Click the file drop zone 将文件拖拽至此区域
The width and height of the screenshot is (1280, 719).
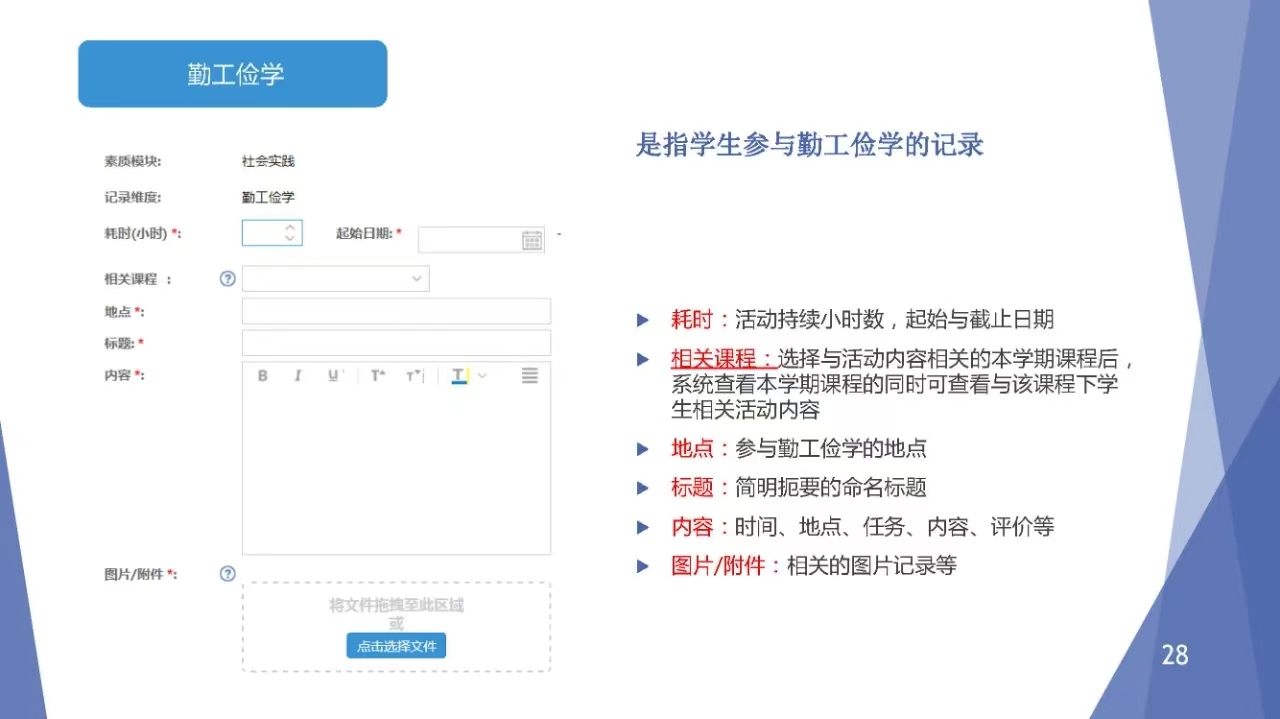tap(396, 627)
